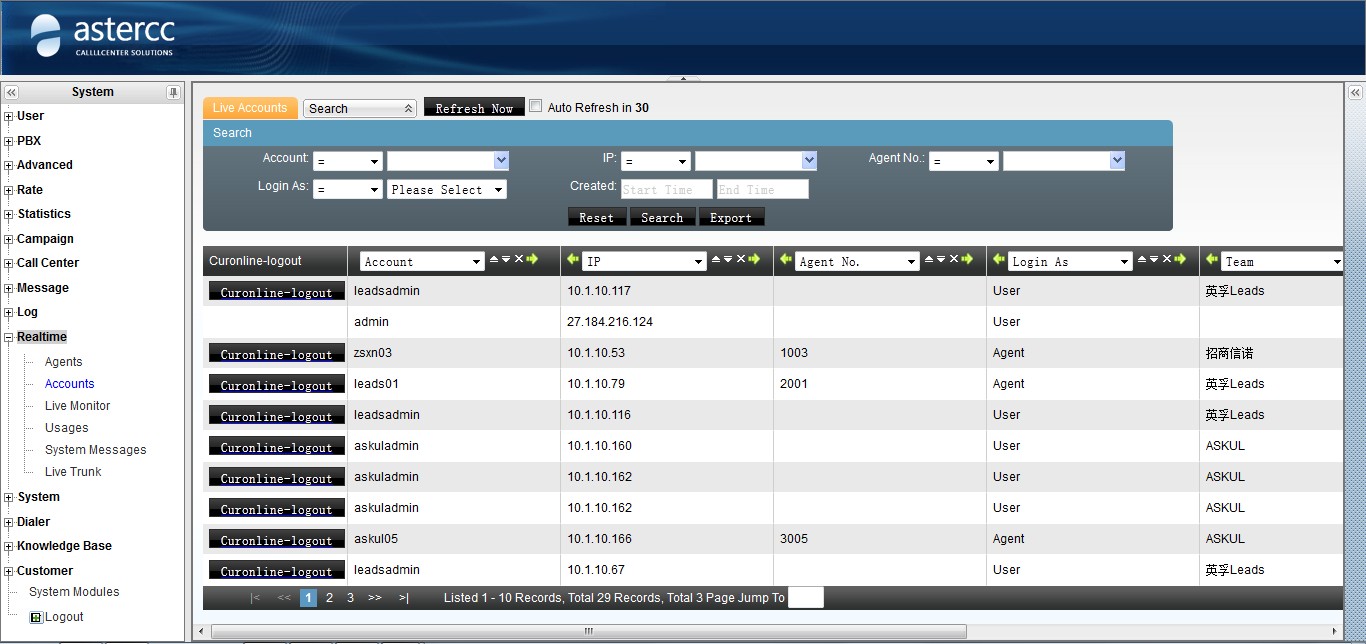Pin the System sidebar panel
This screenshot has height=644, width=1366.
coord(173,92)
